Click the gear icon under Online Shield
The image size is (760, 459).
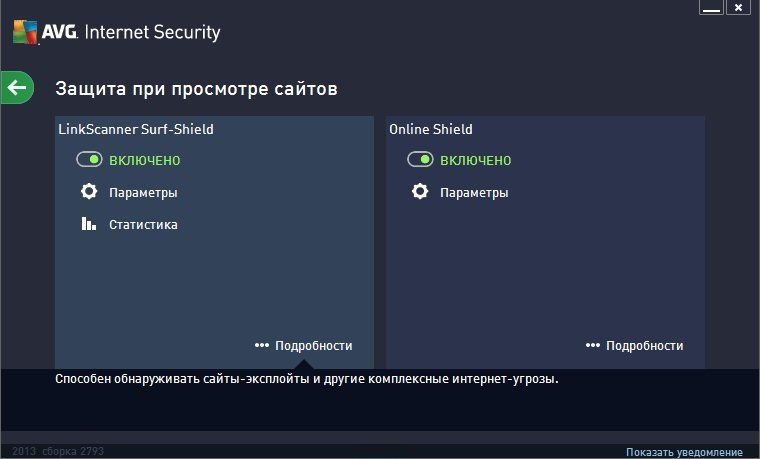click(420, 192)
